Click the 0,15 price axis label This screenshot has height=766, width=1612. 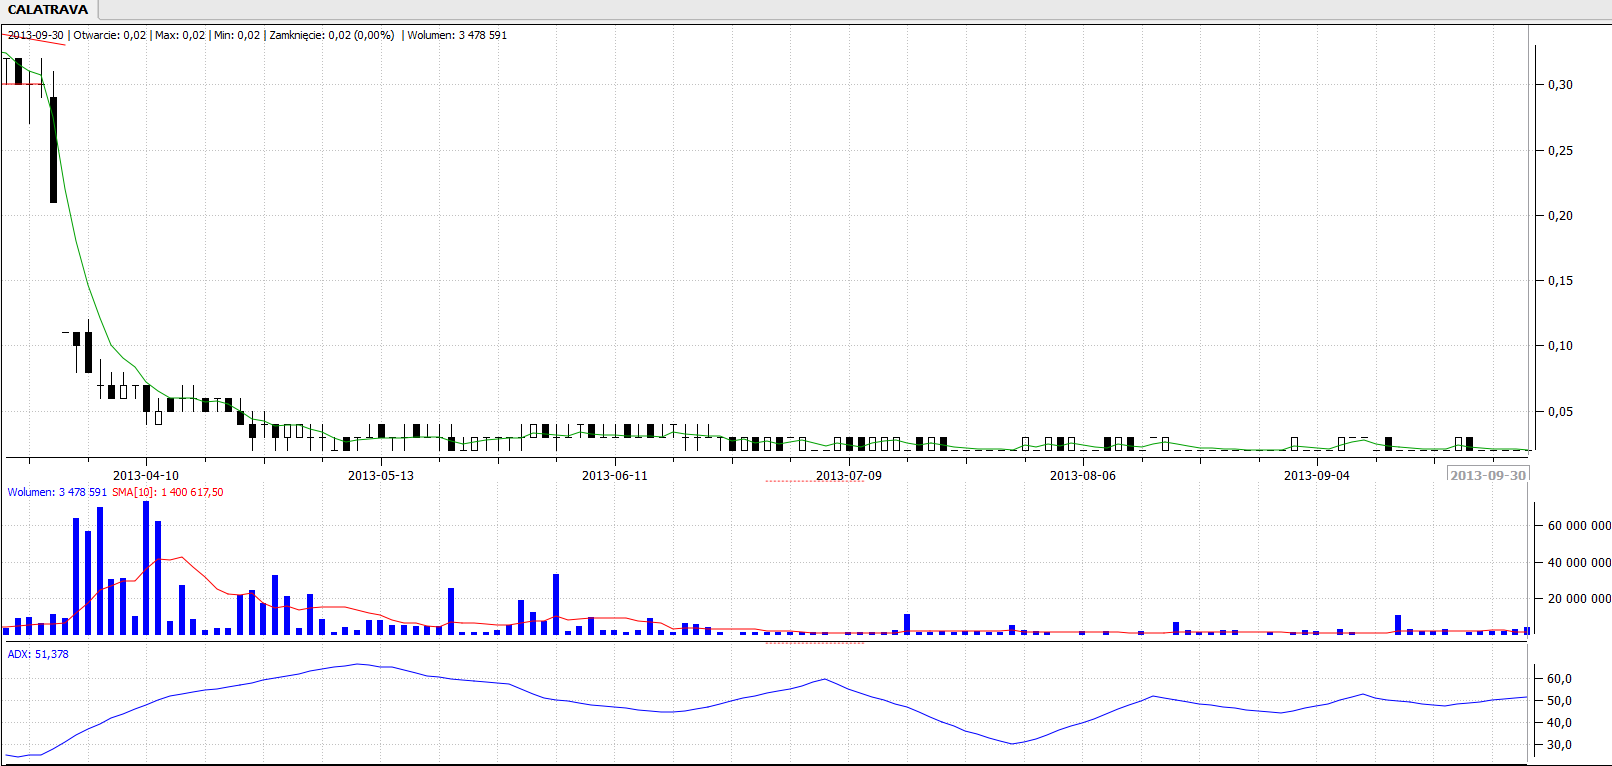(x=1560, y=281)
